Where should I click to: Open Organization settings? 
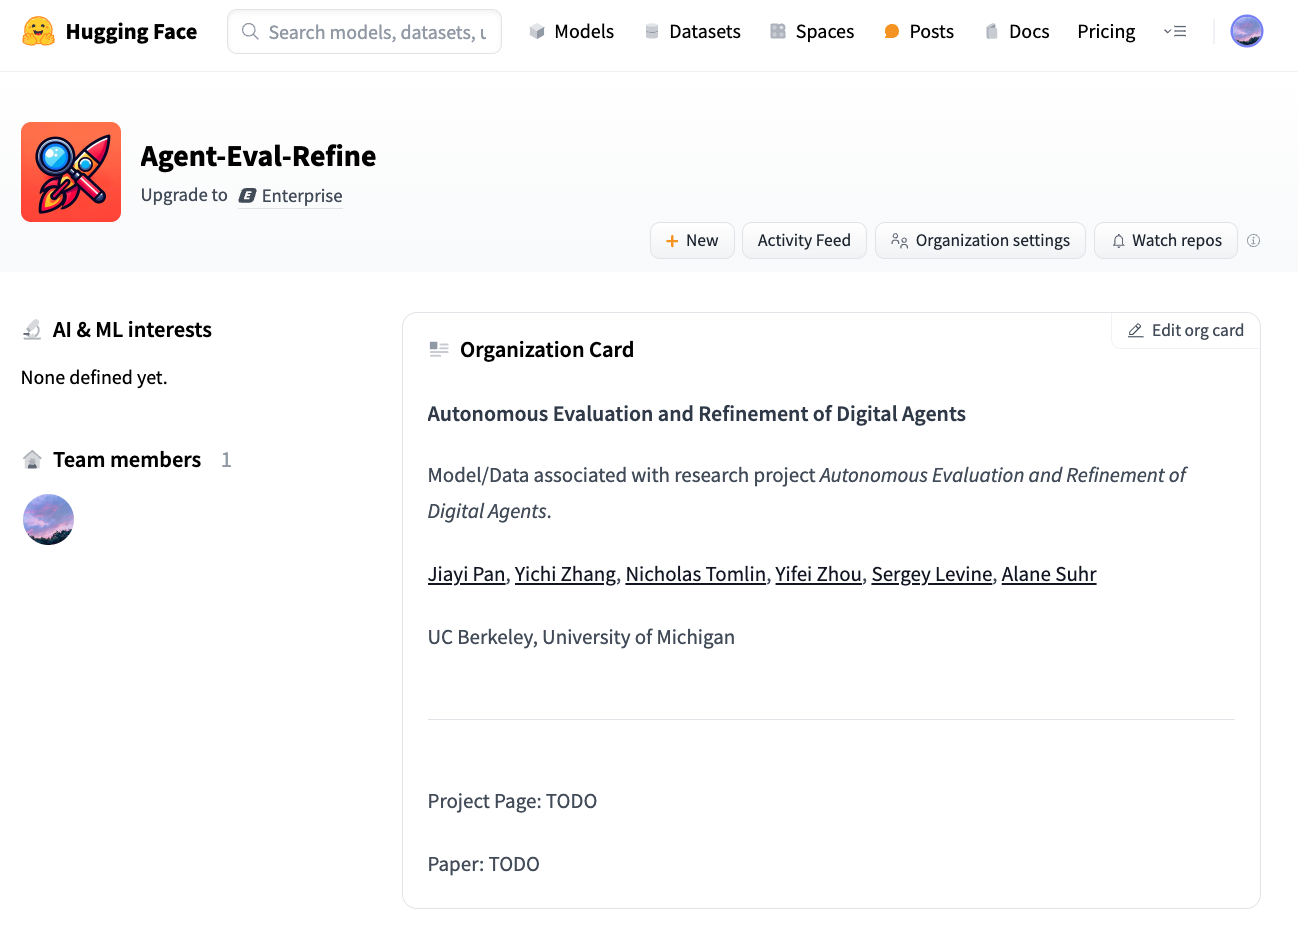[980, 241]
